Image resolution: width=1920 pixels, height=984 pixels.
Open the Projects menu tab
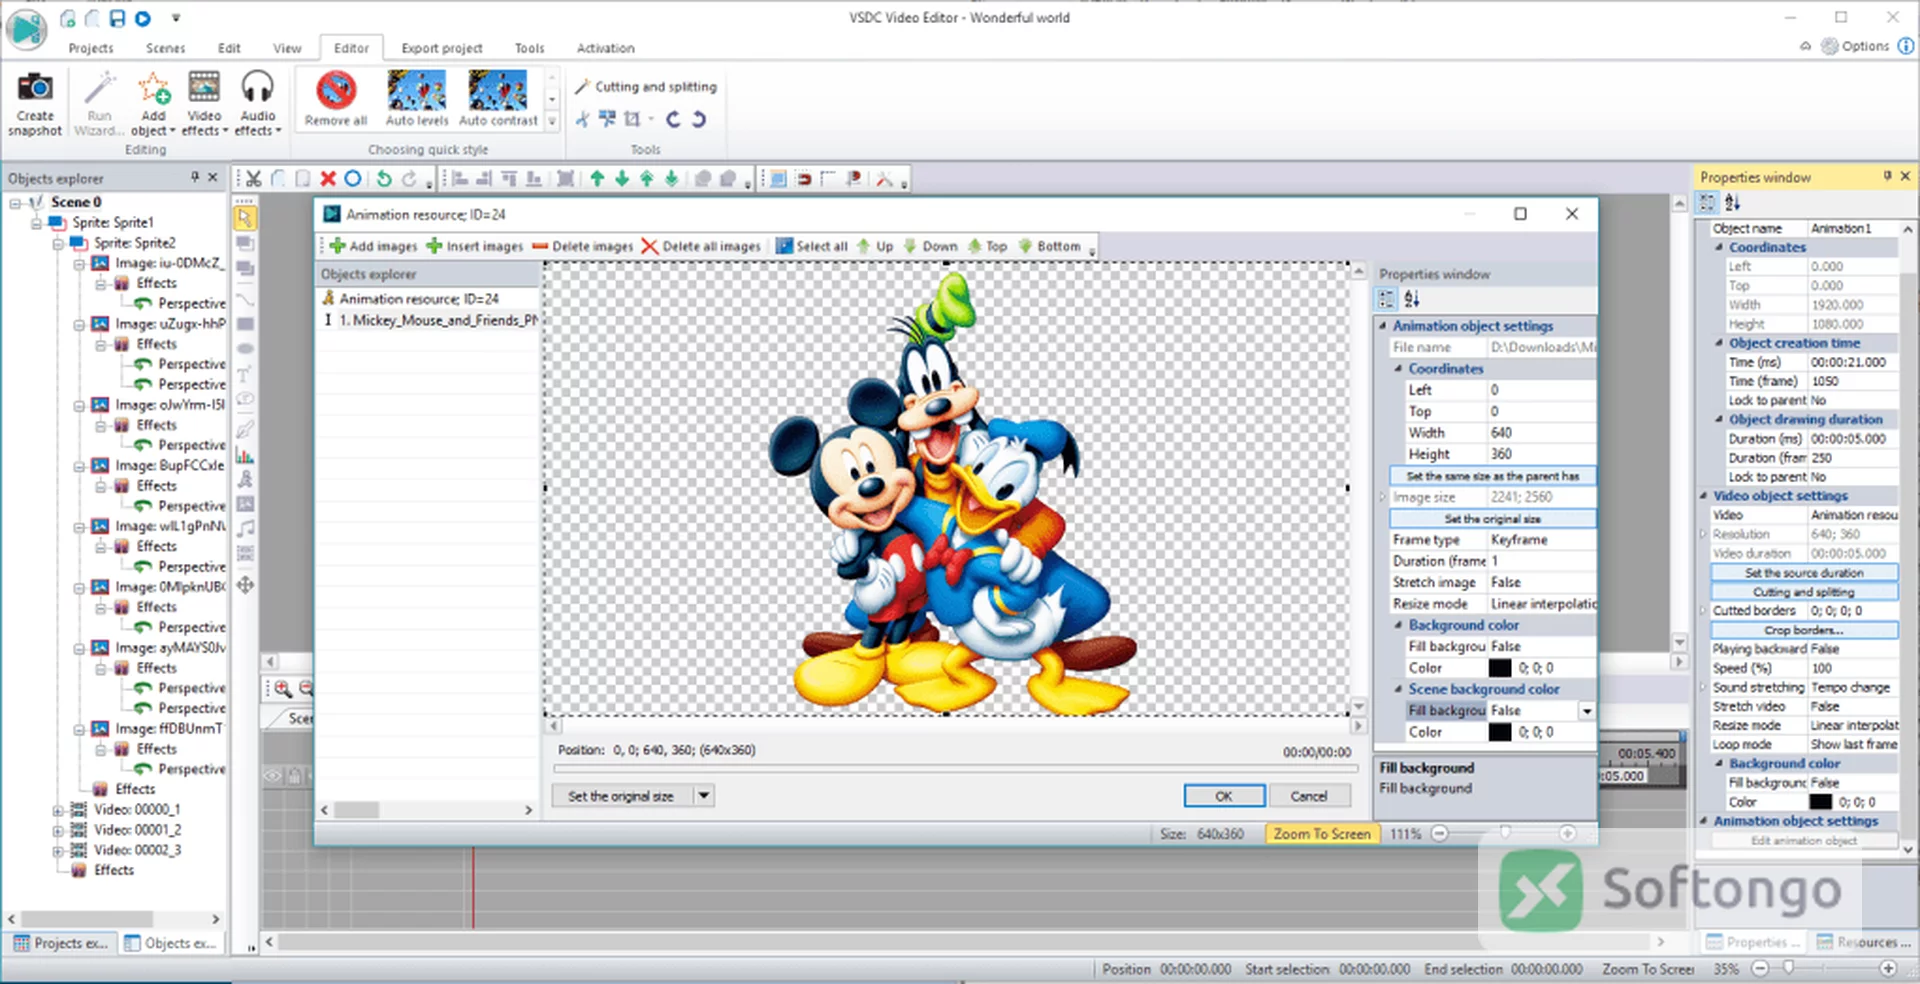pos(91,48)
